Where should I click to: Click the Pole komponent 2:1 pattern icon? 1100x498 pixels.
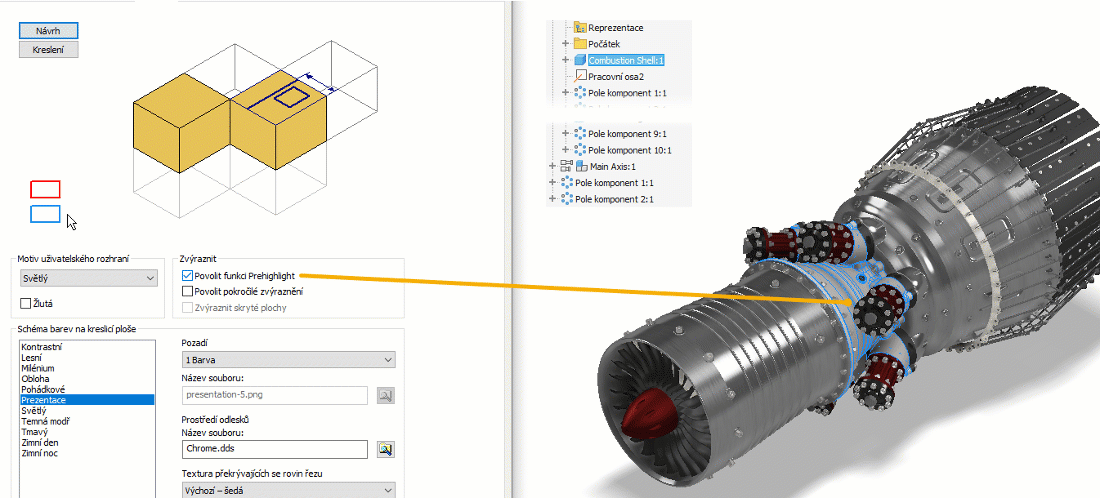point(567,199)
